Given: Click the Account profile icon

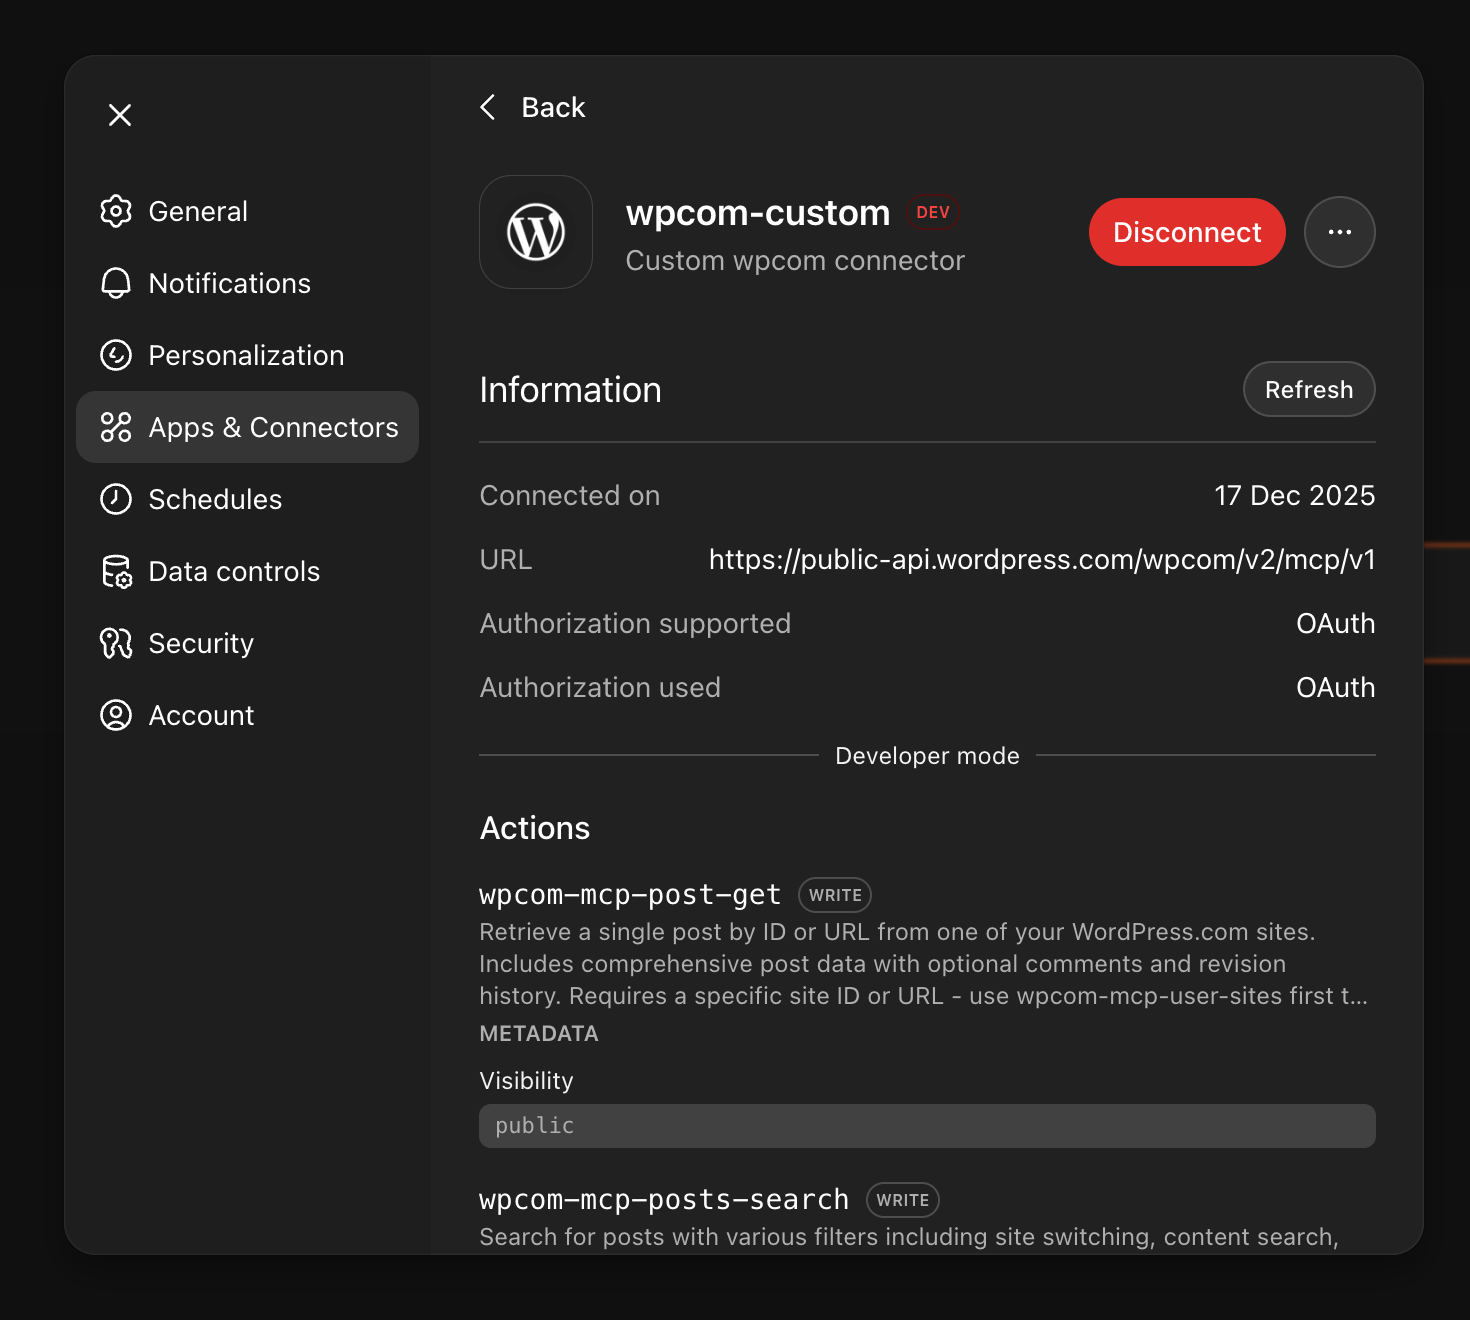Looking at the screenshot, I should point(116,715).
